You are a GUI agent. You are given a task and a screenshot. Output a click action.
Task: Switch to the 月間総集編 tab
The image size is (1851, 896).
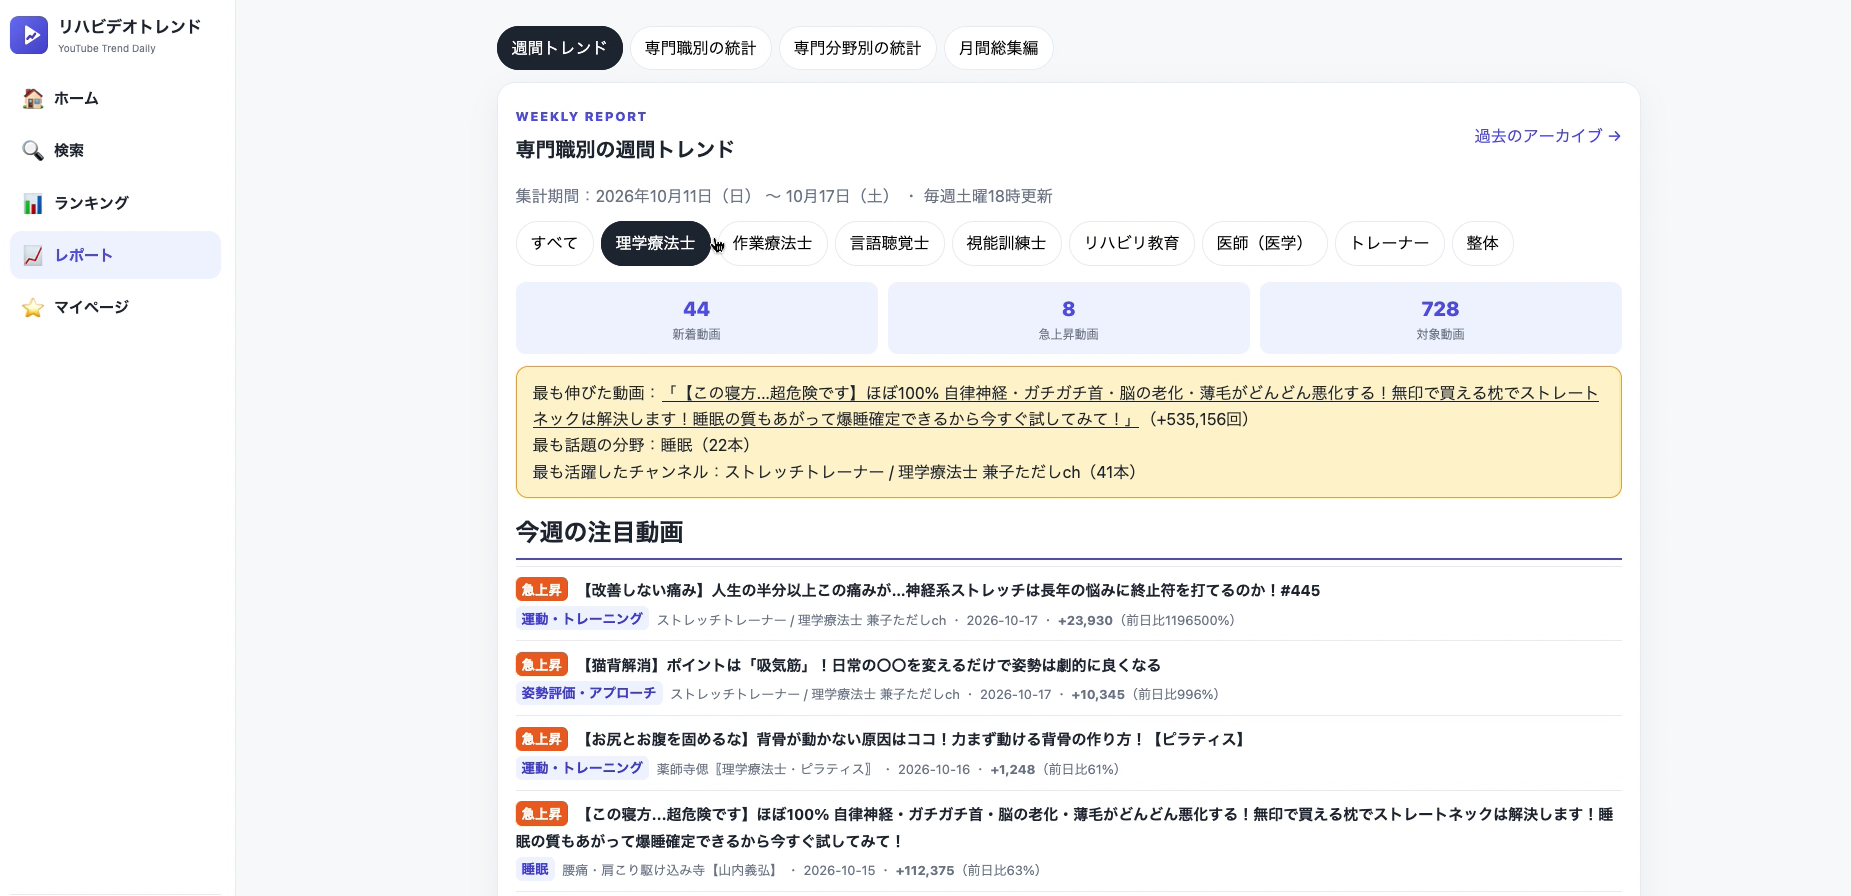(998, 48)
